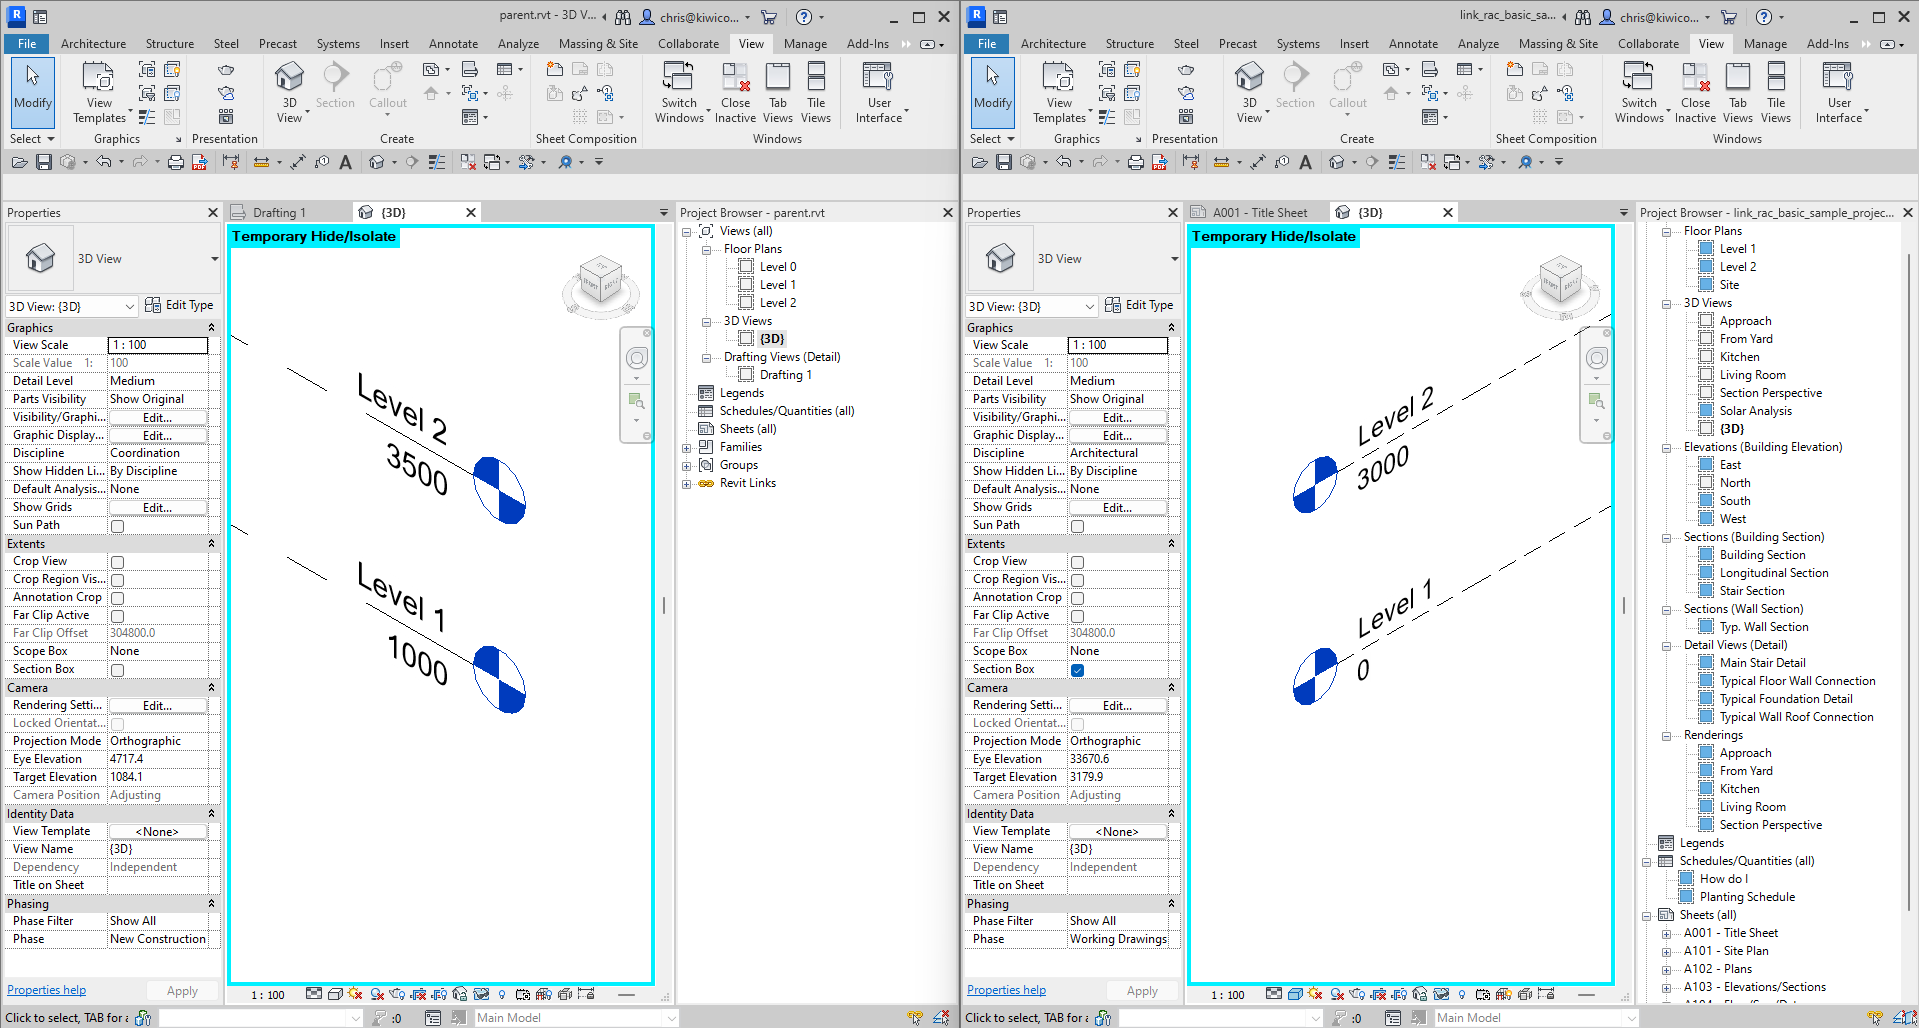The width and height of the screenshot is (1919, 1028).
Task: Click the Apply button below Properties
Action: coord(182,990)
